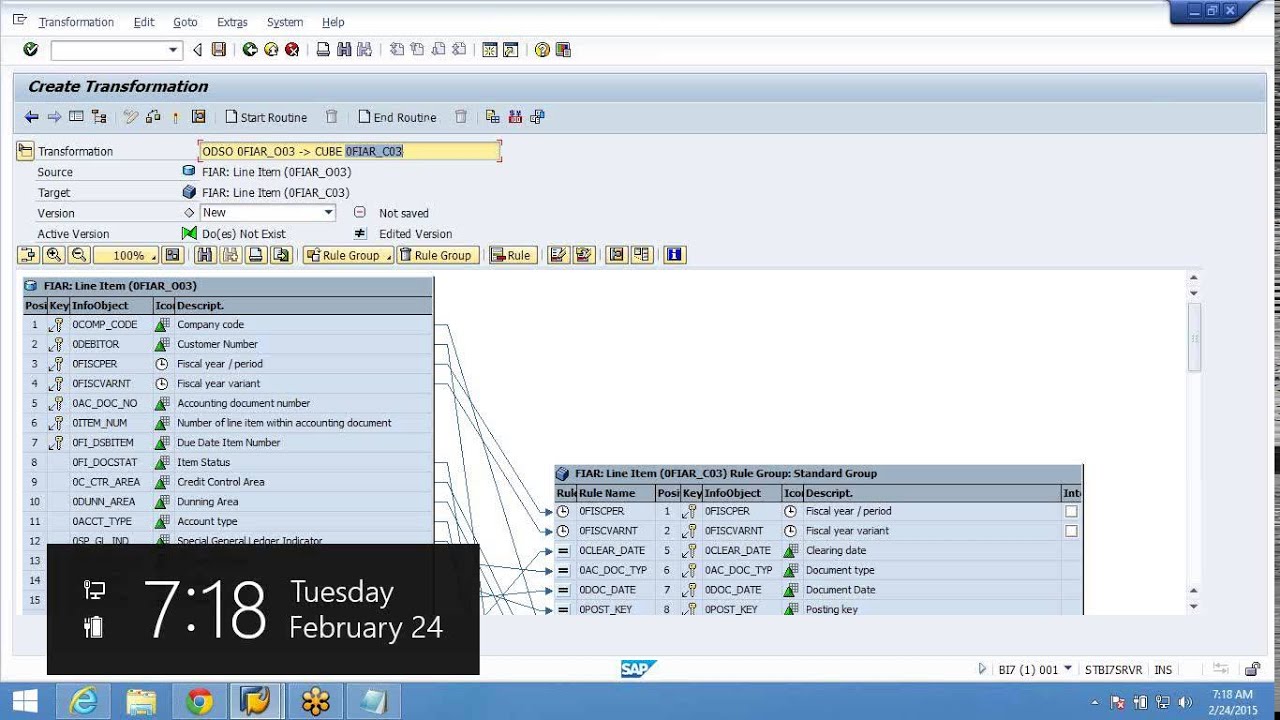Select the 0AC_DOC_TYP Document type rule

612,570
